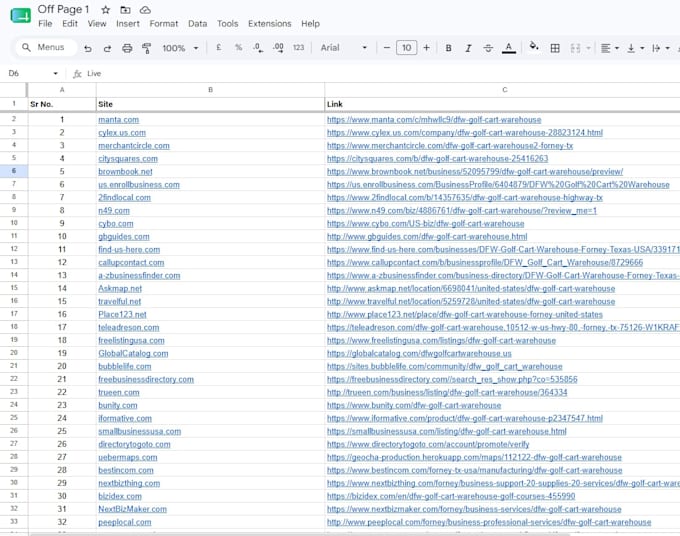Select column B header
Viewport: 680px width, 536px height.
click(x=210, y=90)
